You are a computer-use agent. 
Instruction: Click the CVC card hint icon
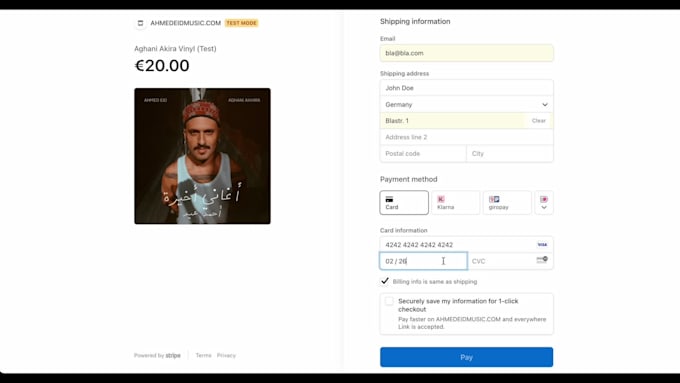point(542,260)
